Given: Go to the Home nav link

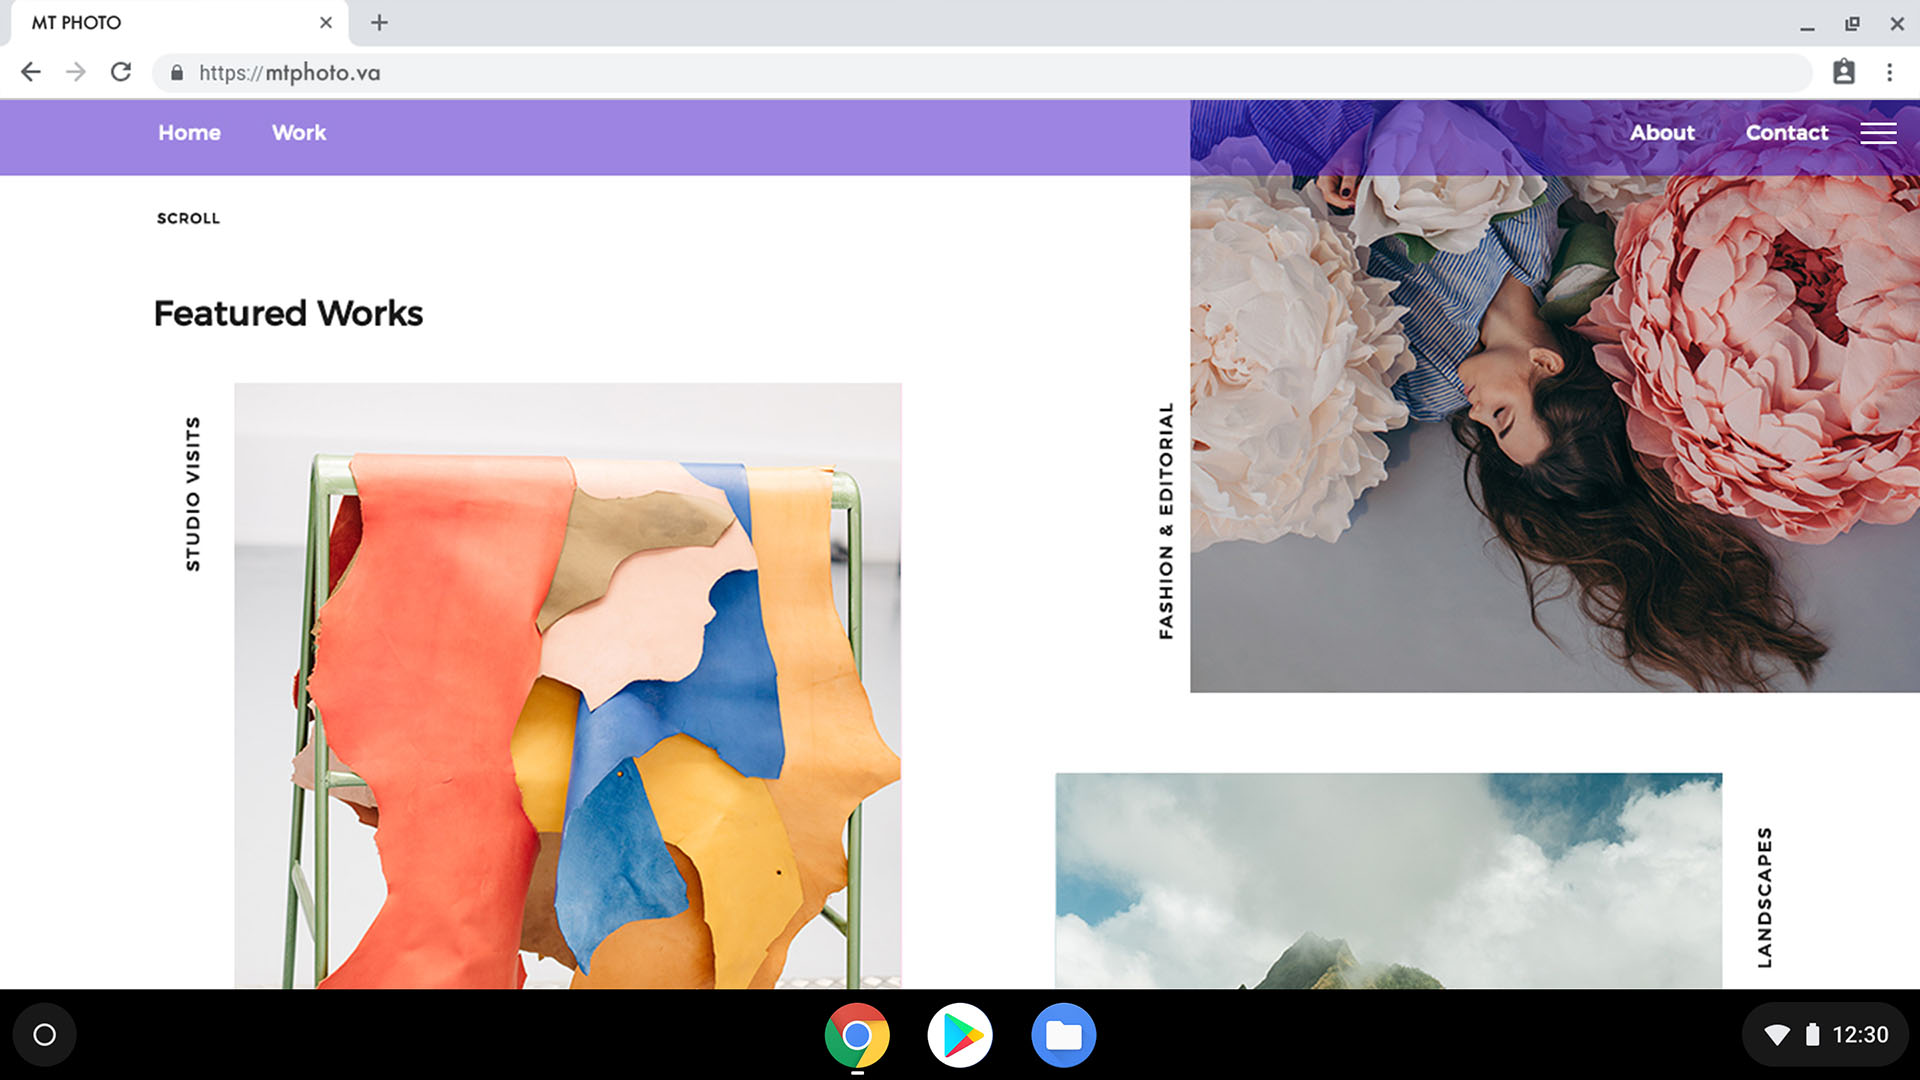Looking at the screenshot, I should tap(189, 133).
